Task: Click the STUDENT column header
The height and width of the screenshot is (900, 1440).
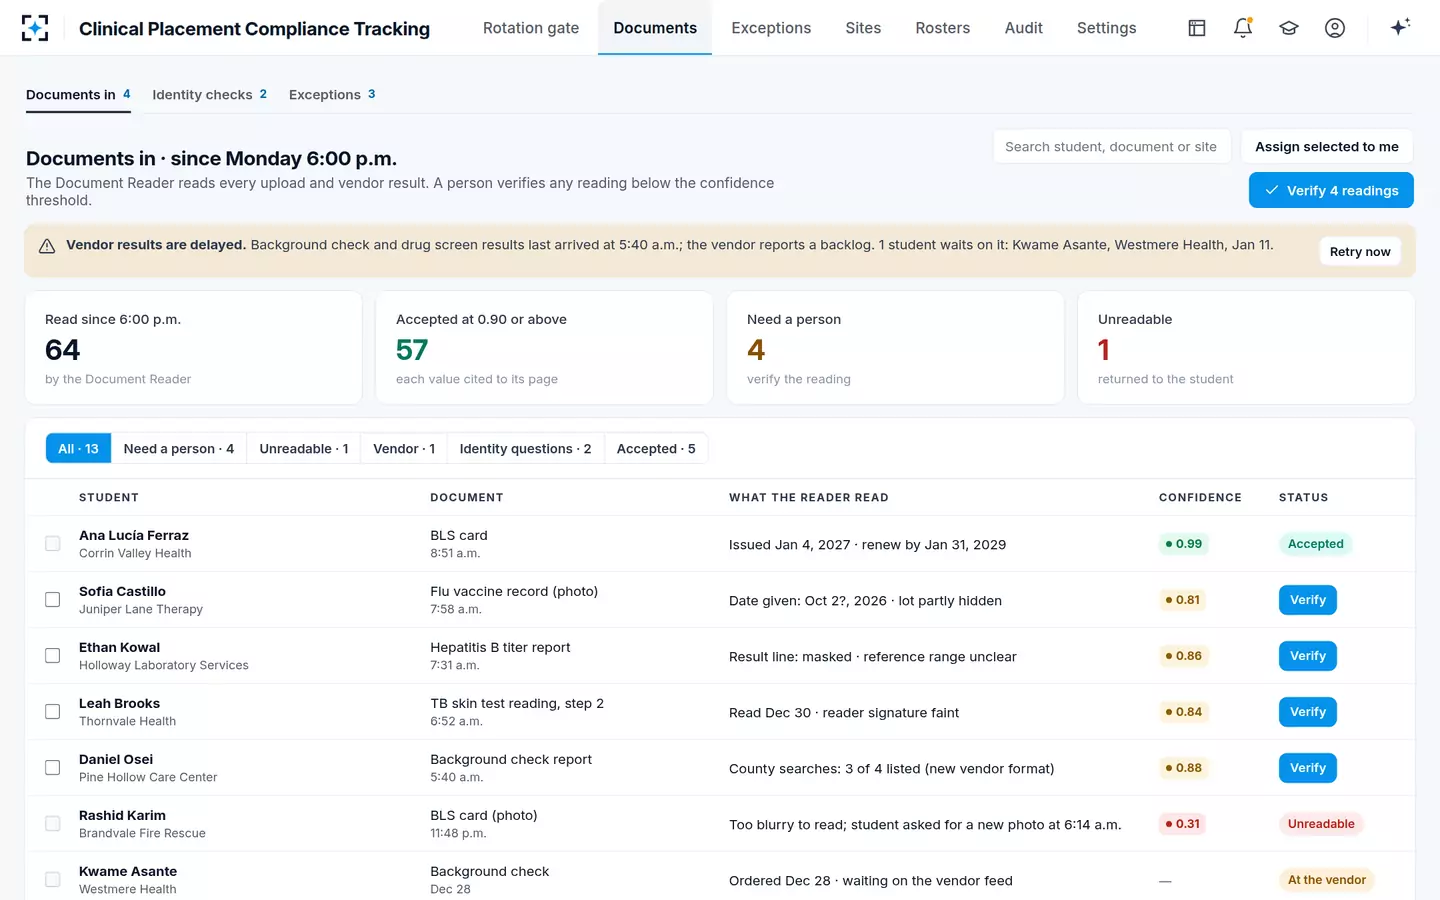Action: (109, 498)
